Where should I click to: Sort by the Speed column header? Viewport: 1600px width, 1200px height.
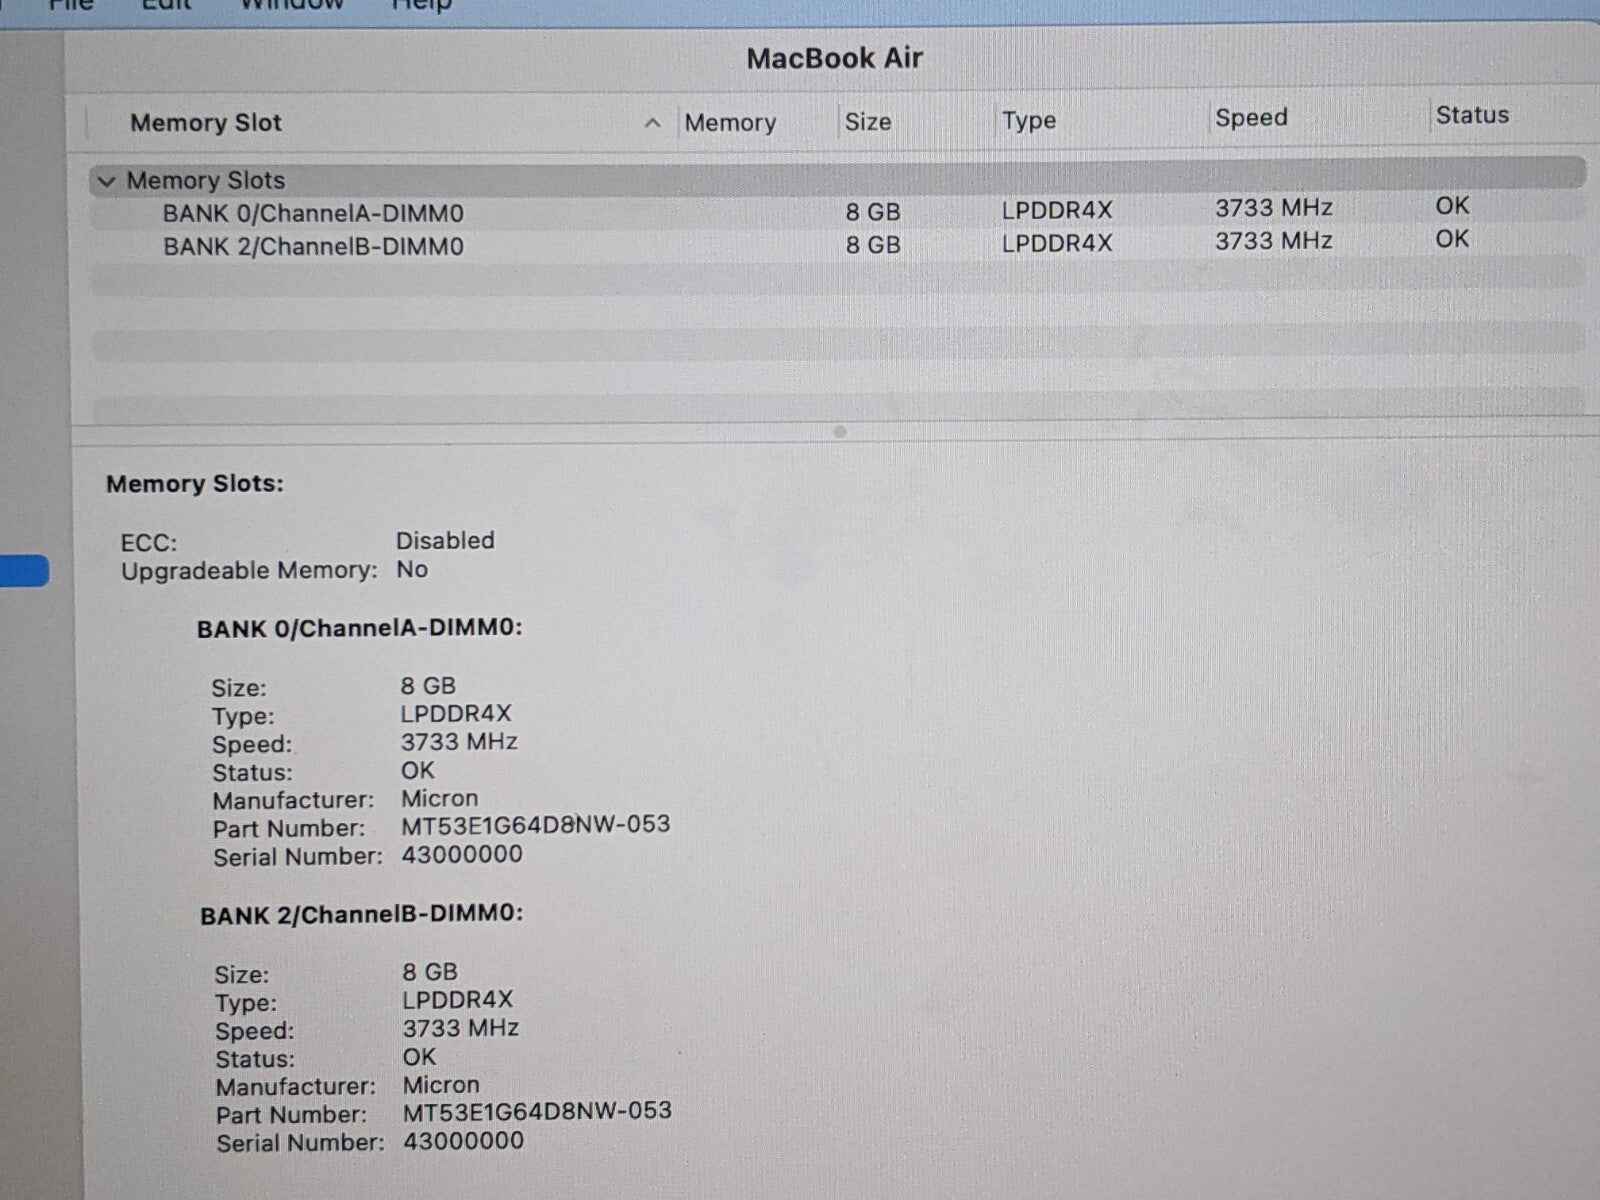pos(1251,118)
